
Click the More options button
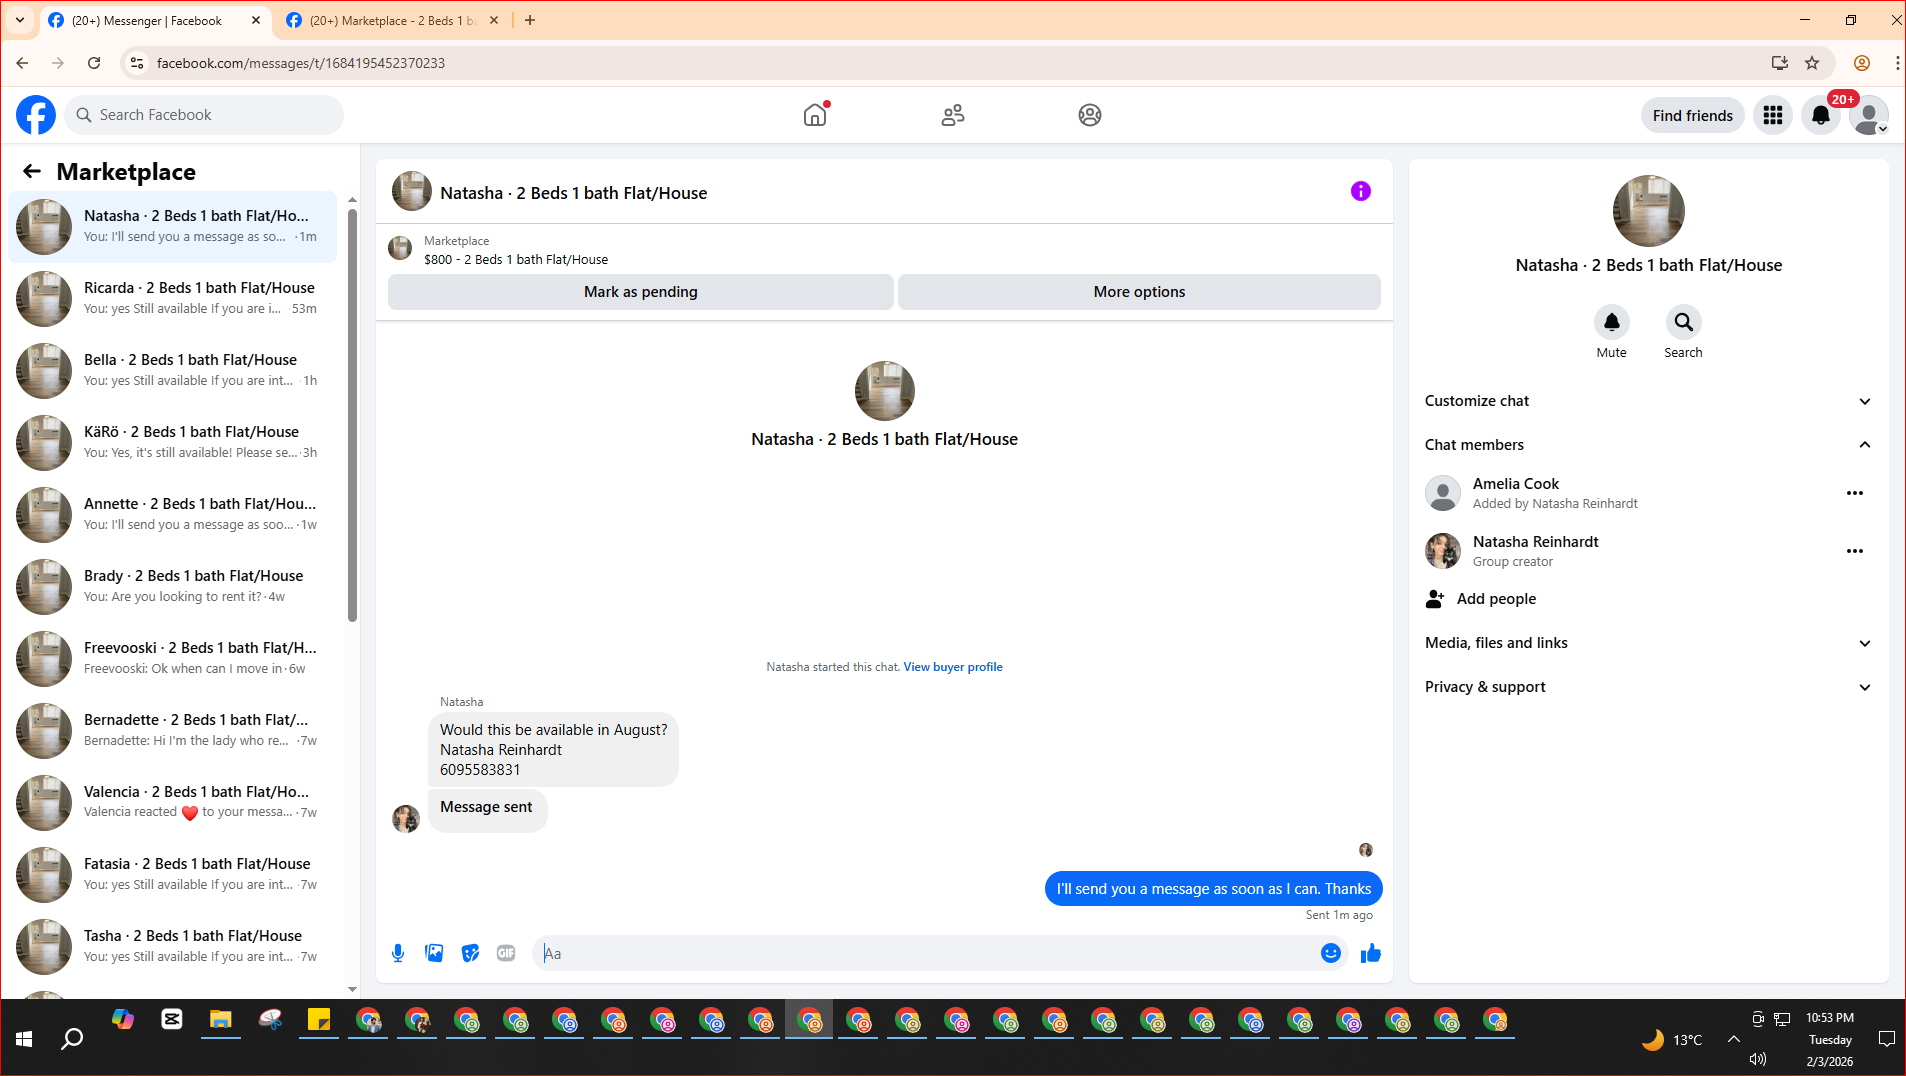click(x=1139, y=292)
